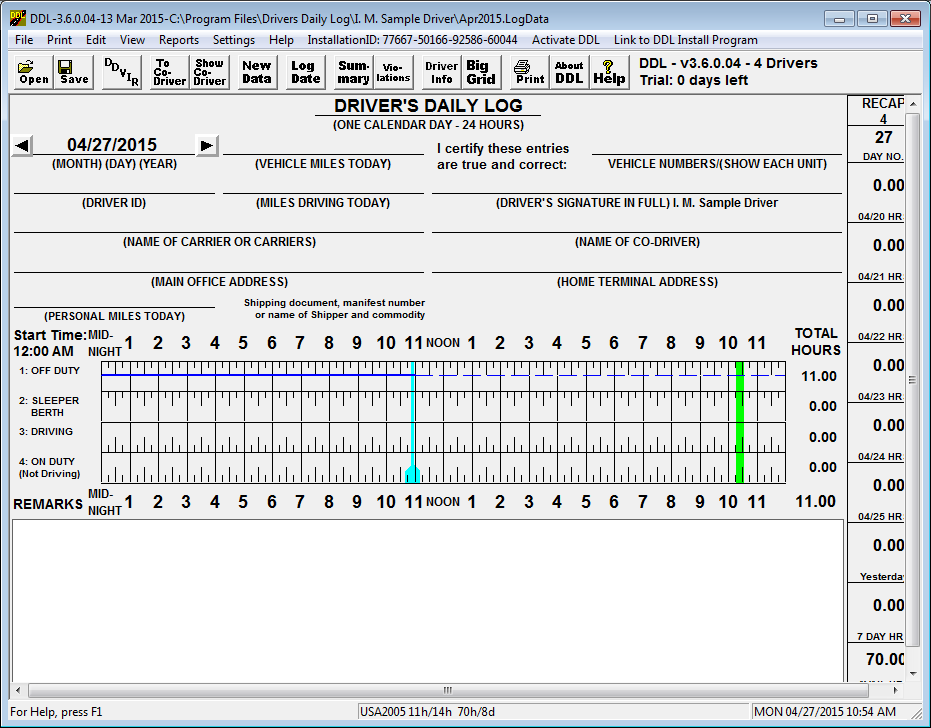Print the daily log
931x728 pixels.
coord(528,71)
